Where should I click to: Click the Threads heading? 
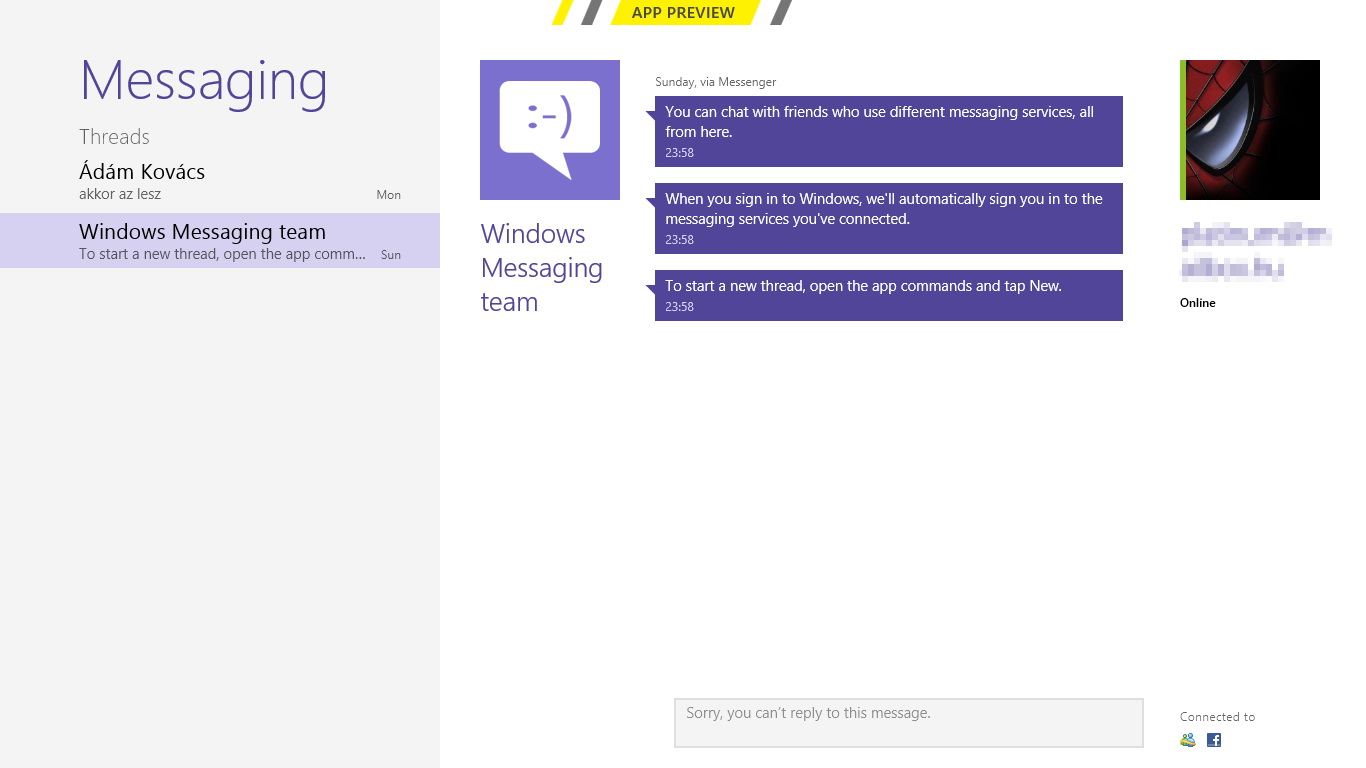coord(114,137)
